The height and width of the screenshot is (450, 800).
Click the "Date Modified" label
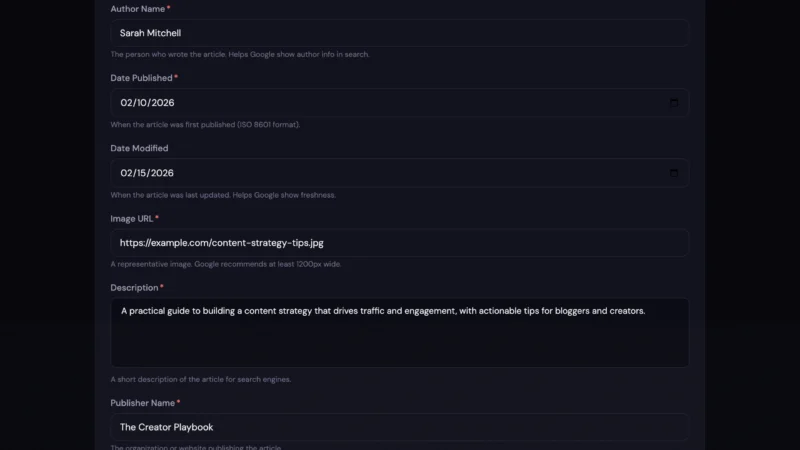(x=139, y=148)
